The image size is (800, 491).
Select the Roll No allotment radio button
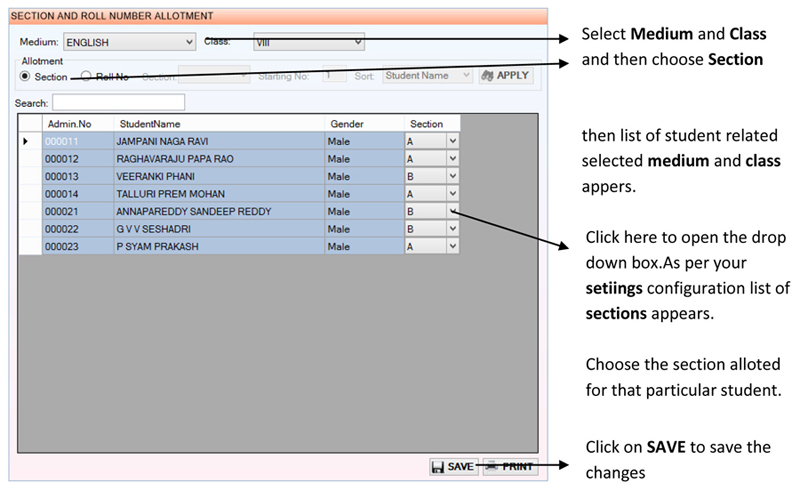point(86,77)
